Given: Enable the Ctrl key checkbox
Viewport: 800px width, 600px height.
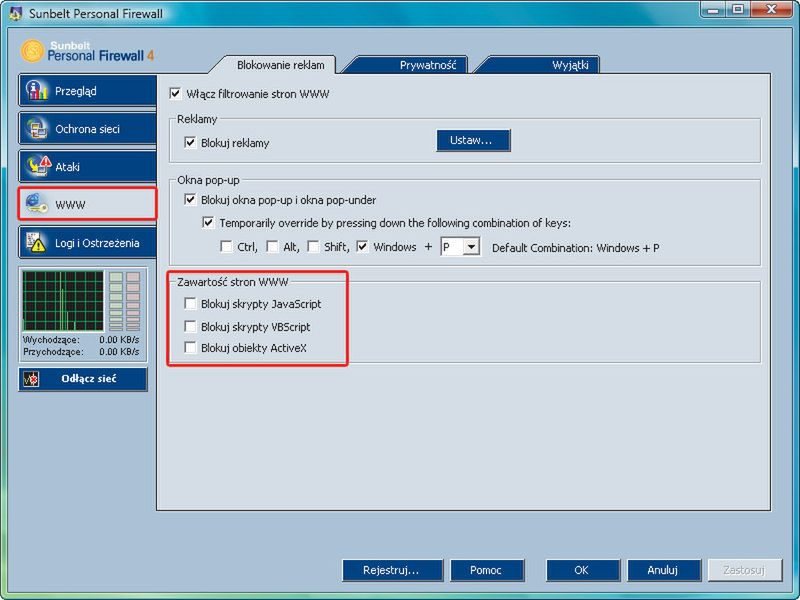Looking at the screenshot, I should [x=226, y=247].
